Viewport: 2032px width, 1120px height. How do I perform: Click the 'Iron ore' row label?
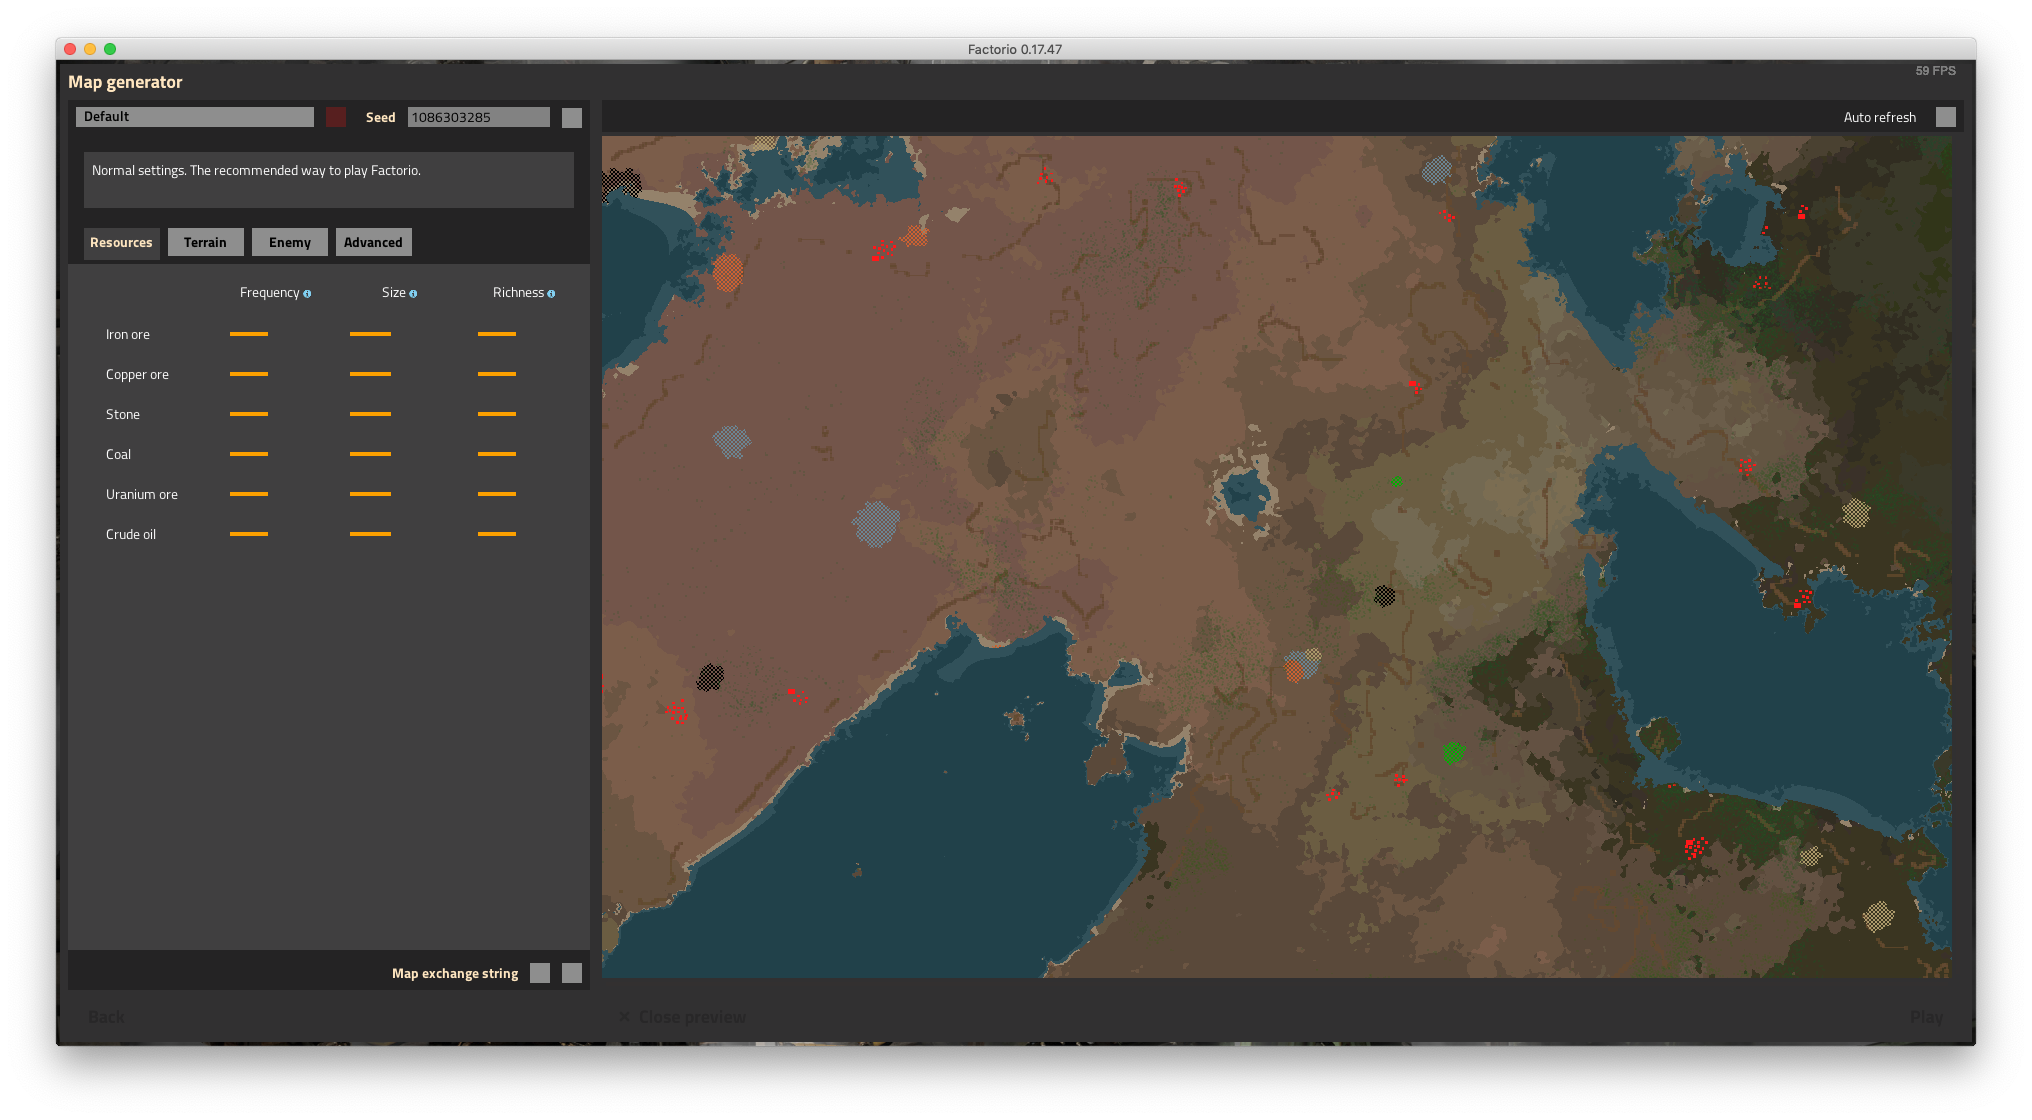(128, 335)
